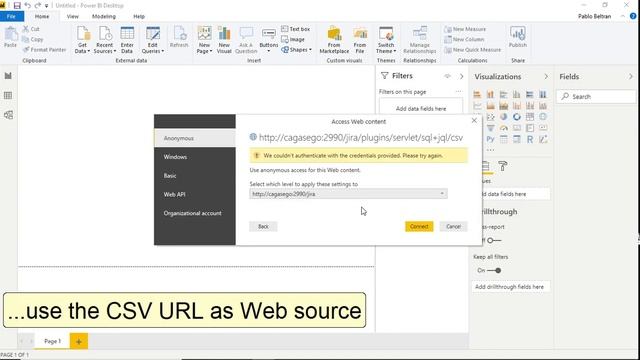Insert an Image from the ribbon
The width and height of the screenshot is (640, 360).
pyautogui.click(x=293, y=39)
